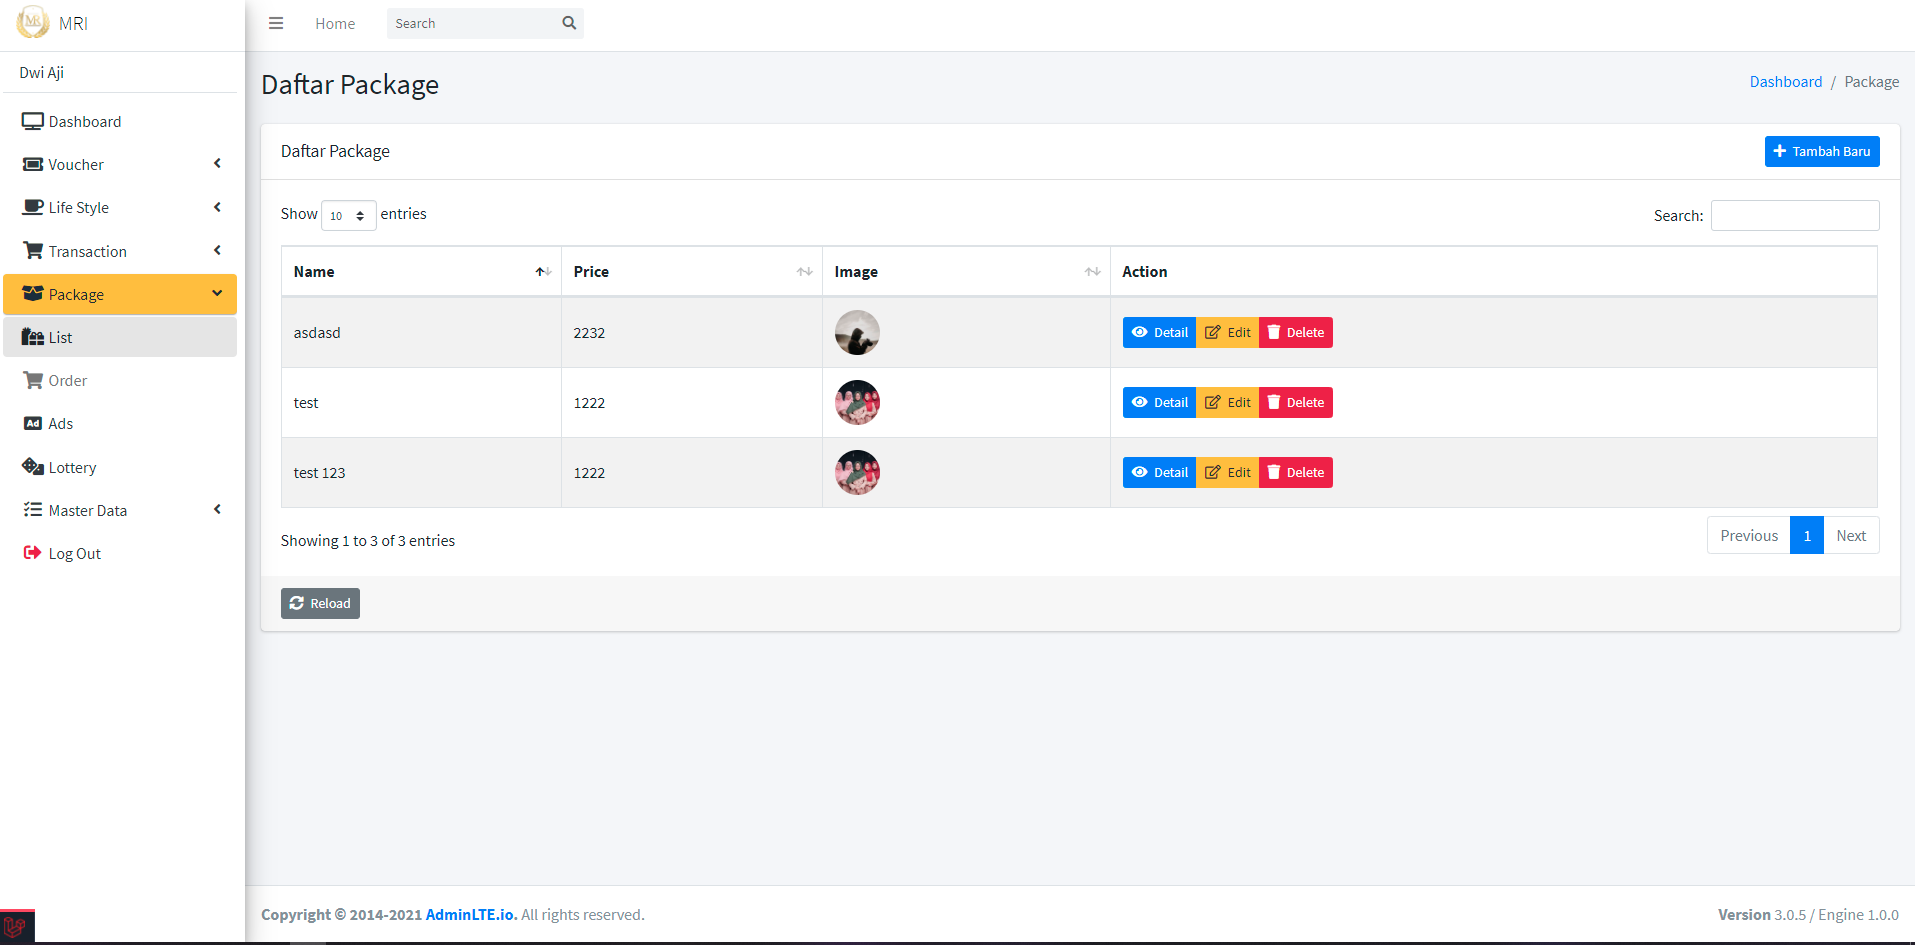1915x945 pixels.
Task: Toggle the sidebar hamburger menu
Action: pos(276,23)
